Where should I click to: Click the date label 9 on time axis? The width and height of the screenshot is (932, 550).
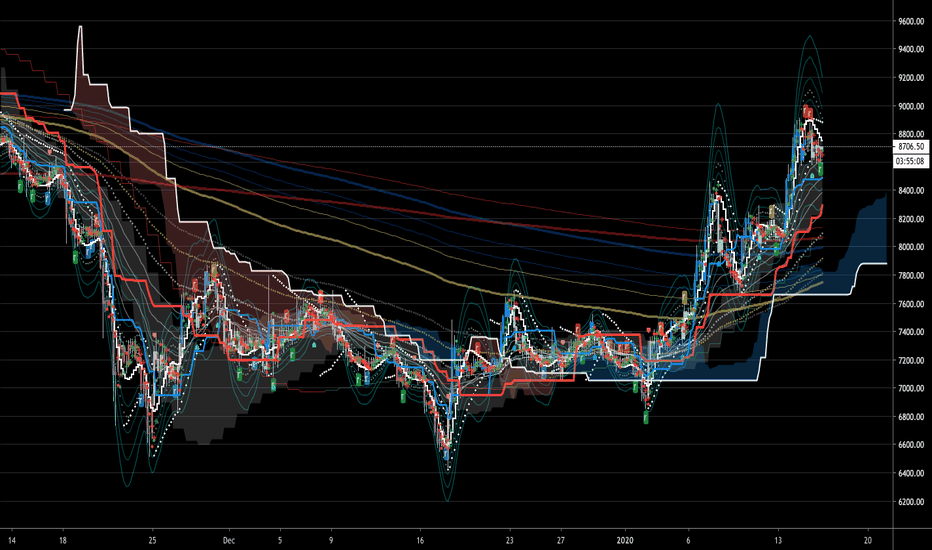[x=331, y=540]
